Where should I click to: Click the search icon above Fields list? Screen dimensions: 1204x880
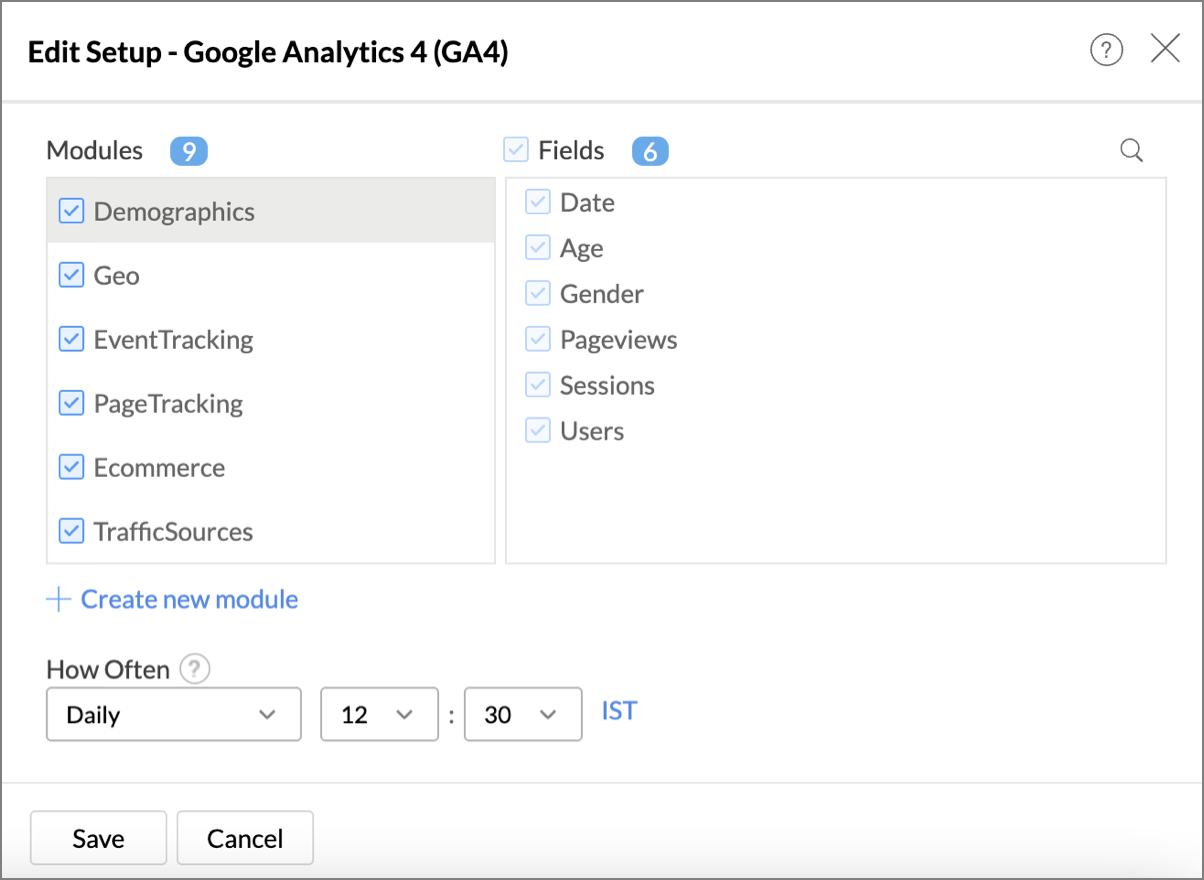point(1131,151)
